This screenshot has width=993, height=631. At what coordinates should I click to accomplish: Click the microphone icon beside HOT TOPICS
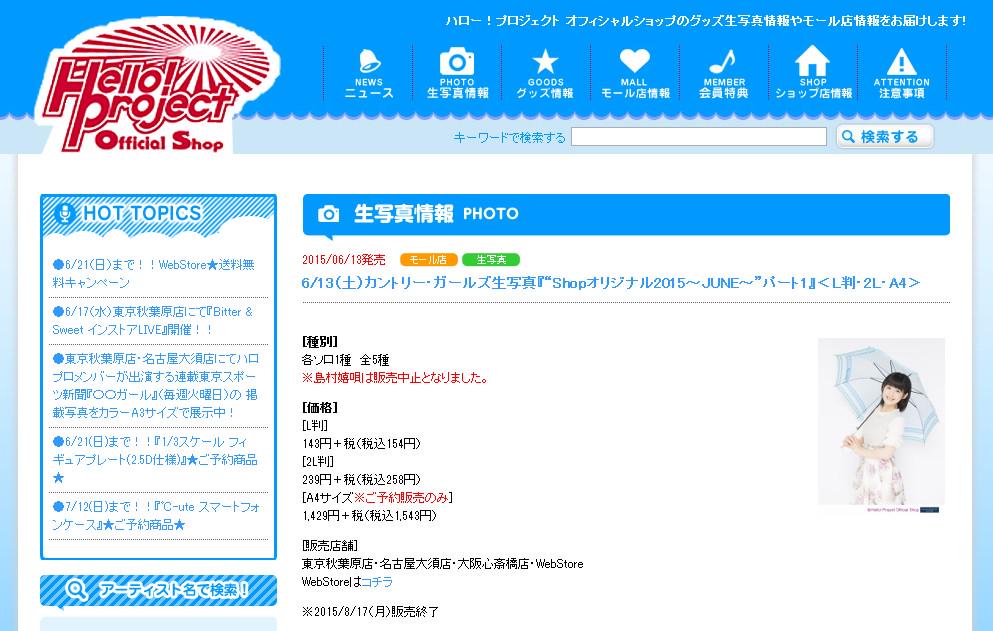64,214
